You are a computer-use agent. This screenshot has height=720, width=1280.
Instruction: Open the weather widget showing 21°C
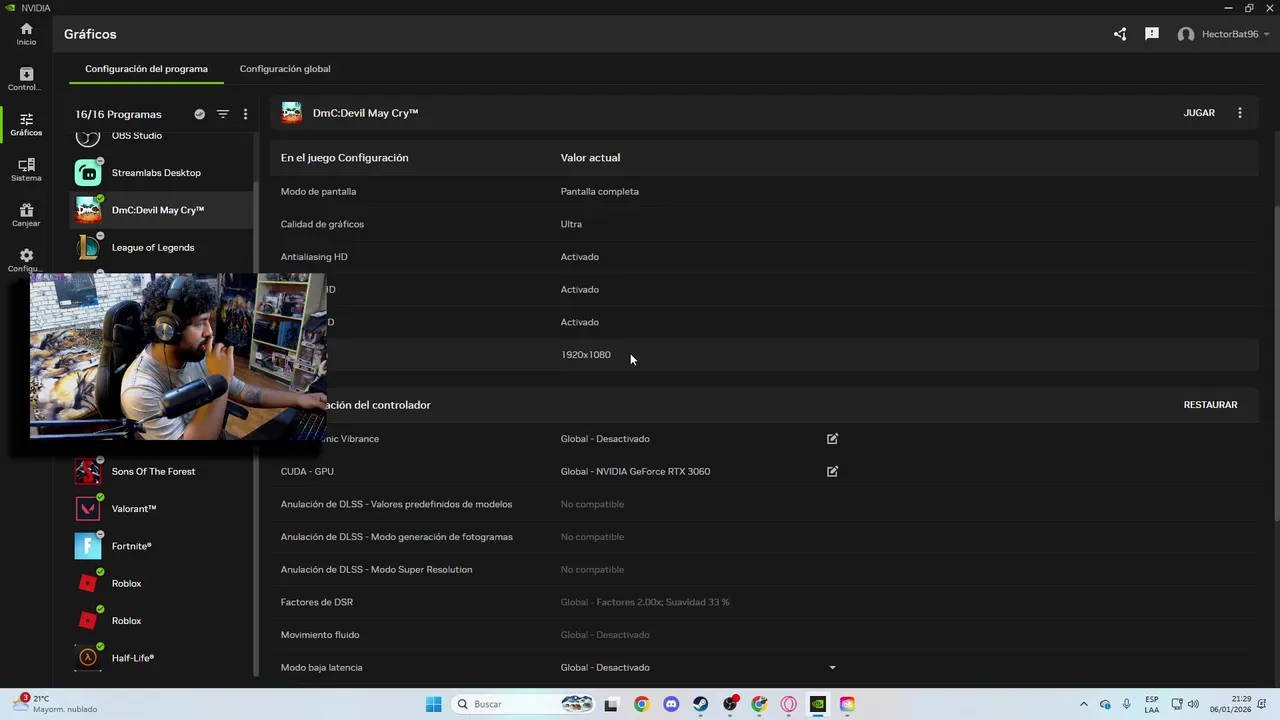click(57, 704)
